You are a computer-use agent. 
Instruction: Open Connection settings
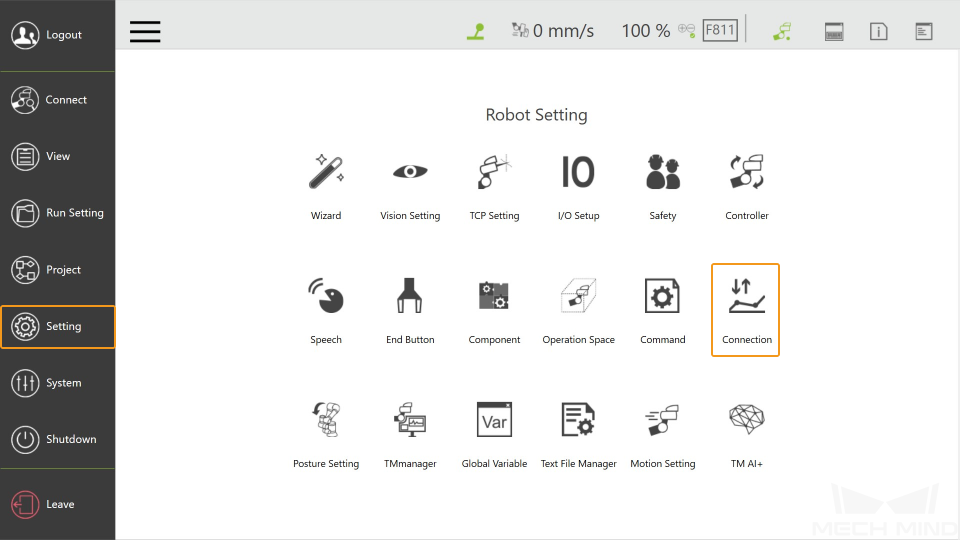tap(745, 310)
